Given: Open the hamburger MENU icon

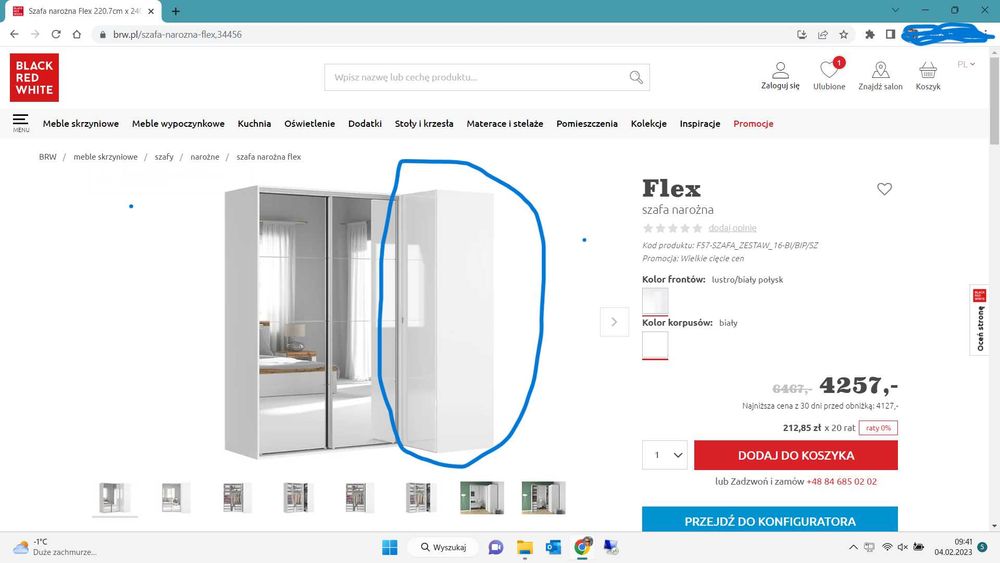Looking at the screenshot, I should click(x=20, y=122).
